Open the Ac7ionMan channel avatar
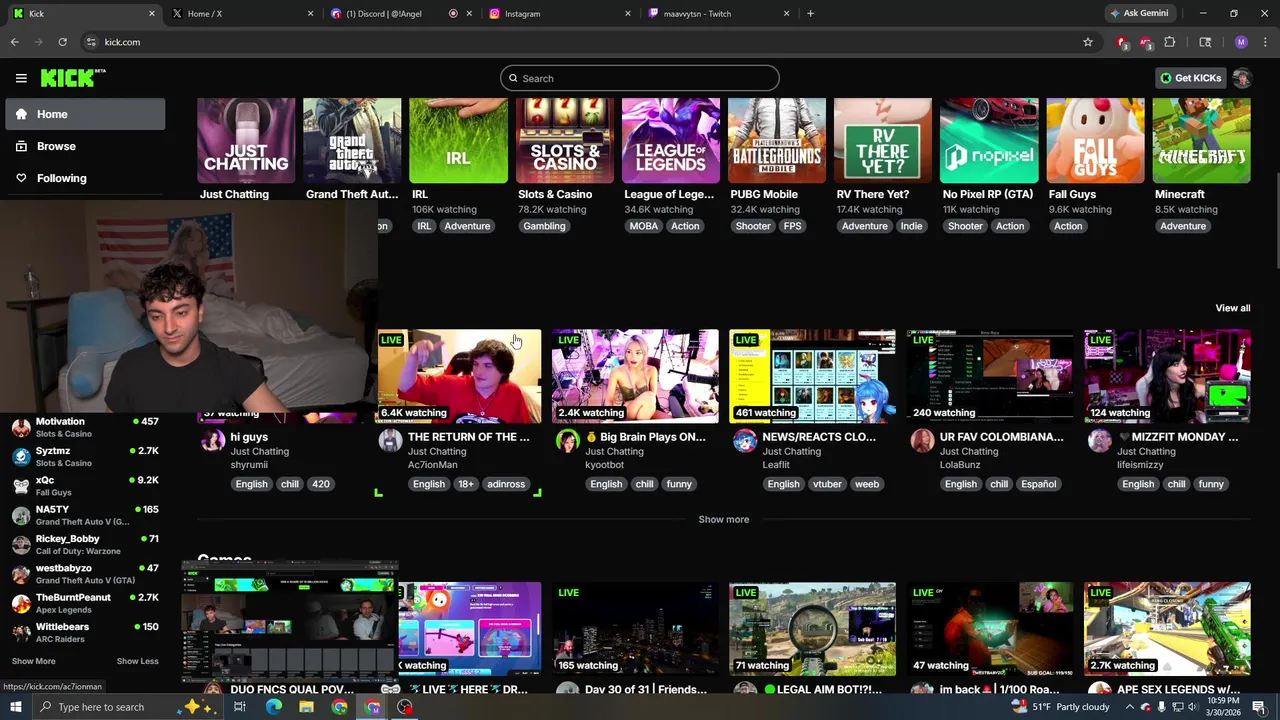1280x720 pixels. coord(391,441)
